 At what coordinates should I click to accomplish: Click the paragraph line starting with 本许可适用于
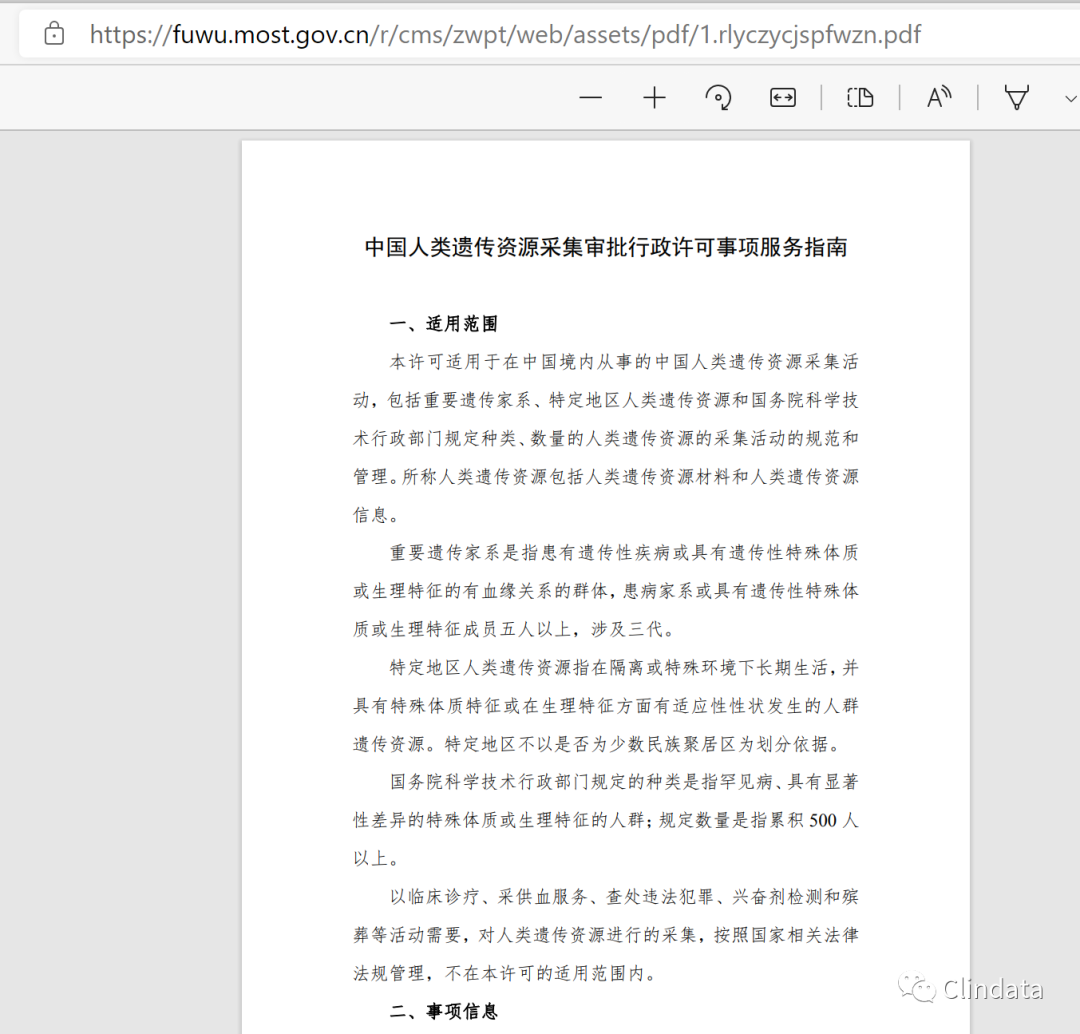coord(624,362)
